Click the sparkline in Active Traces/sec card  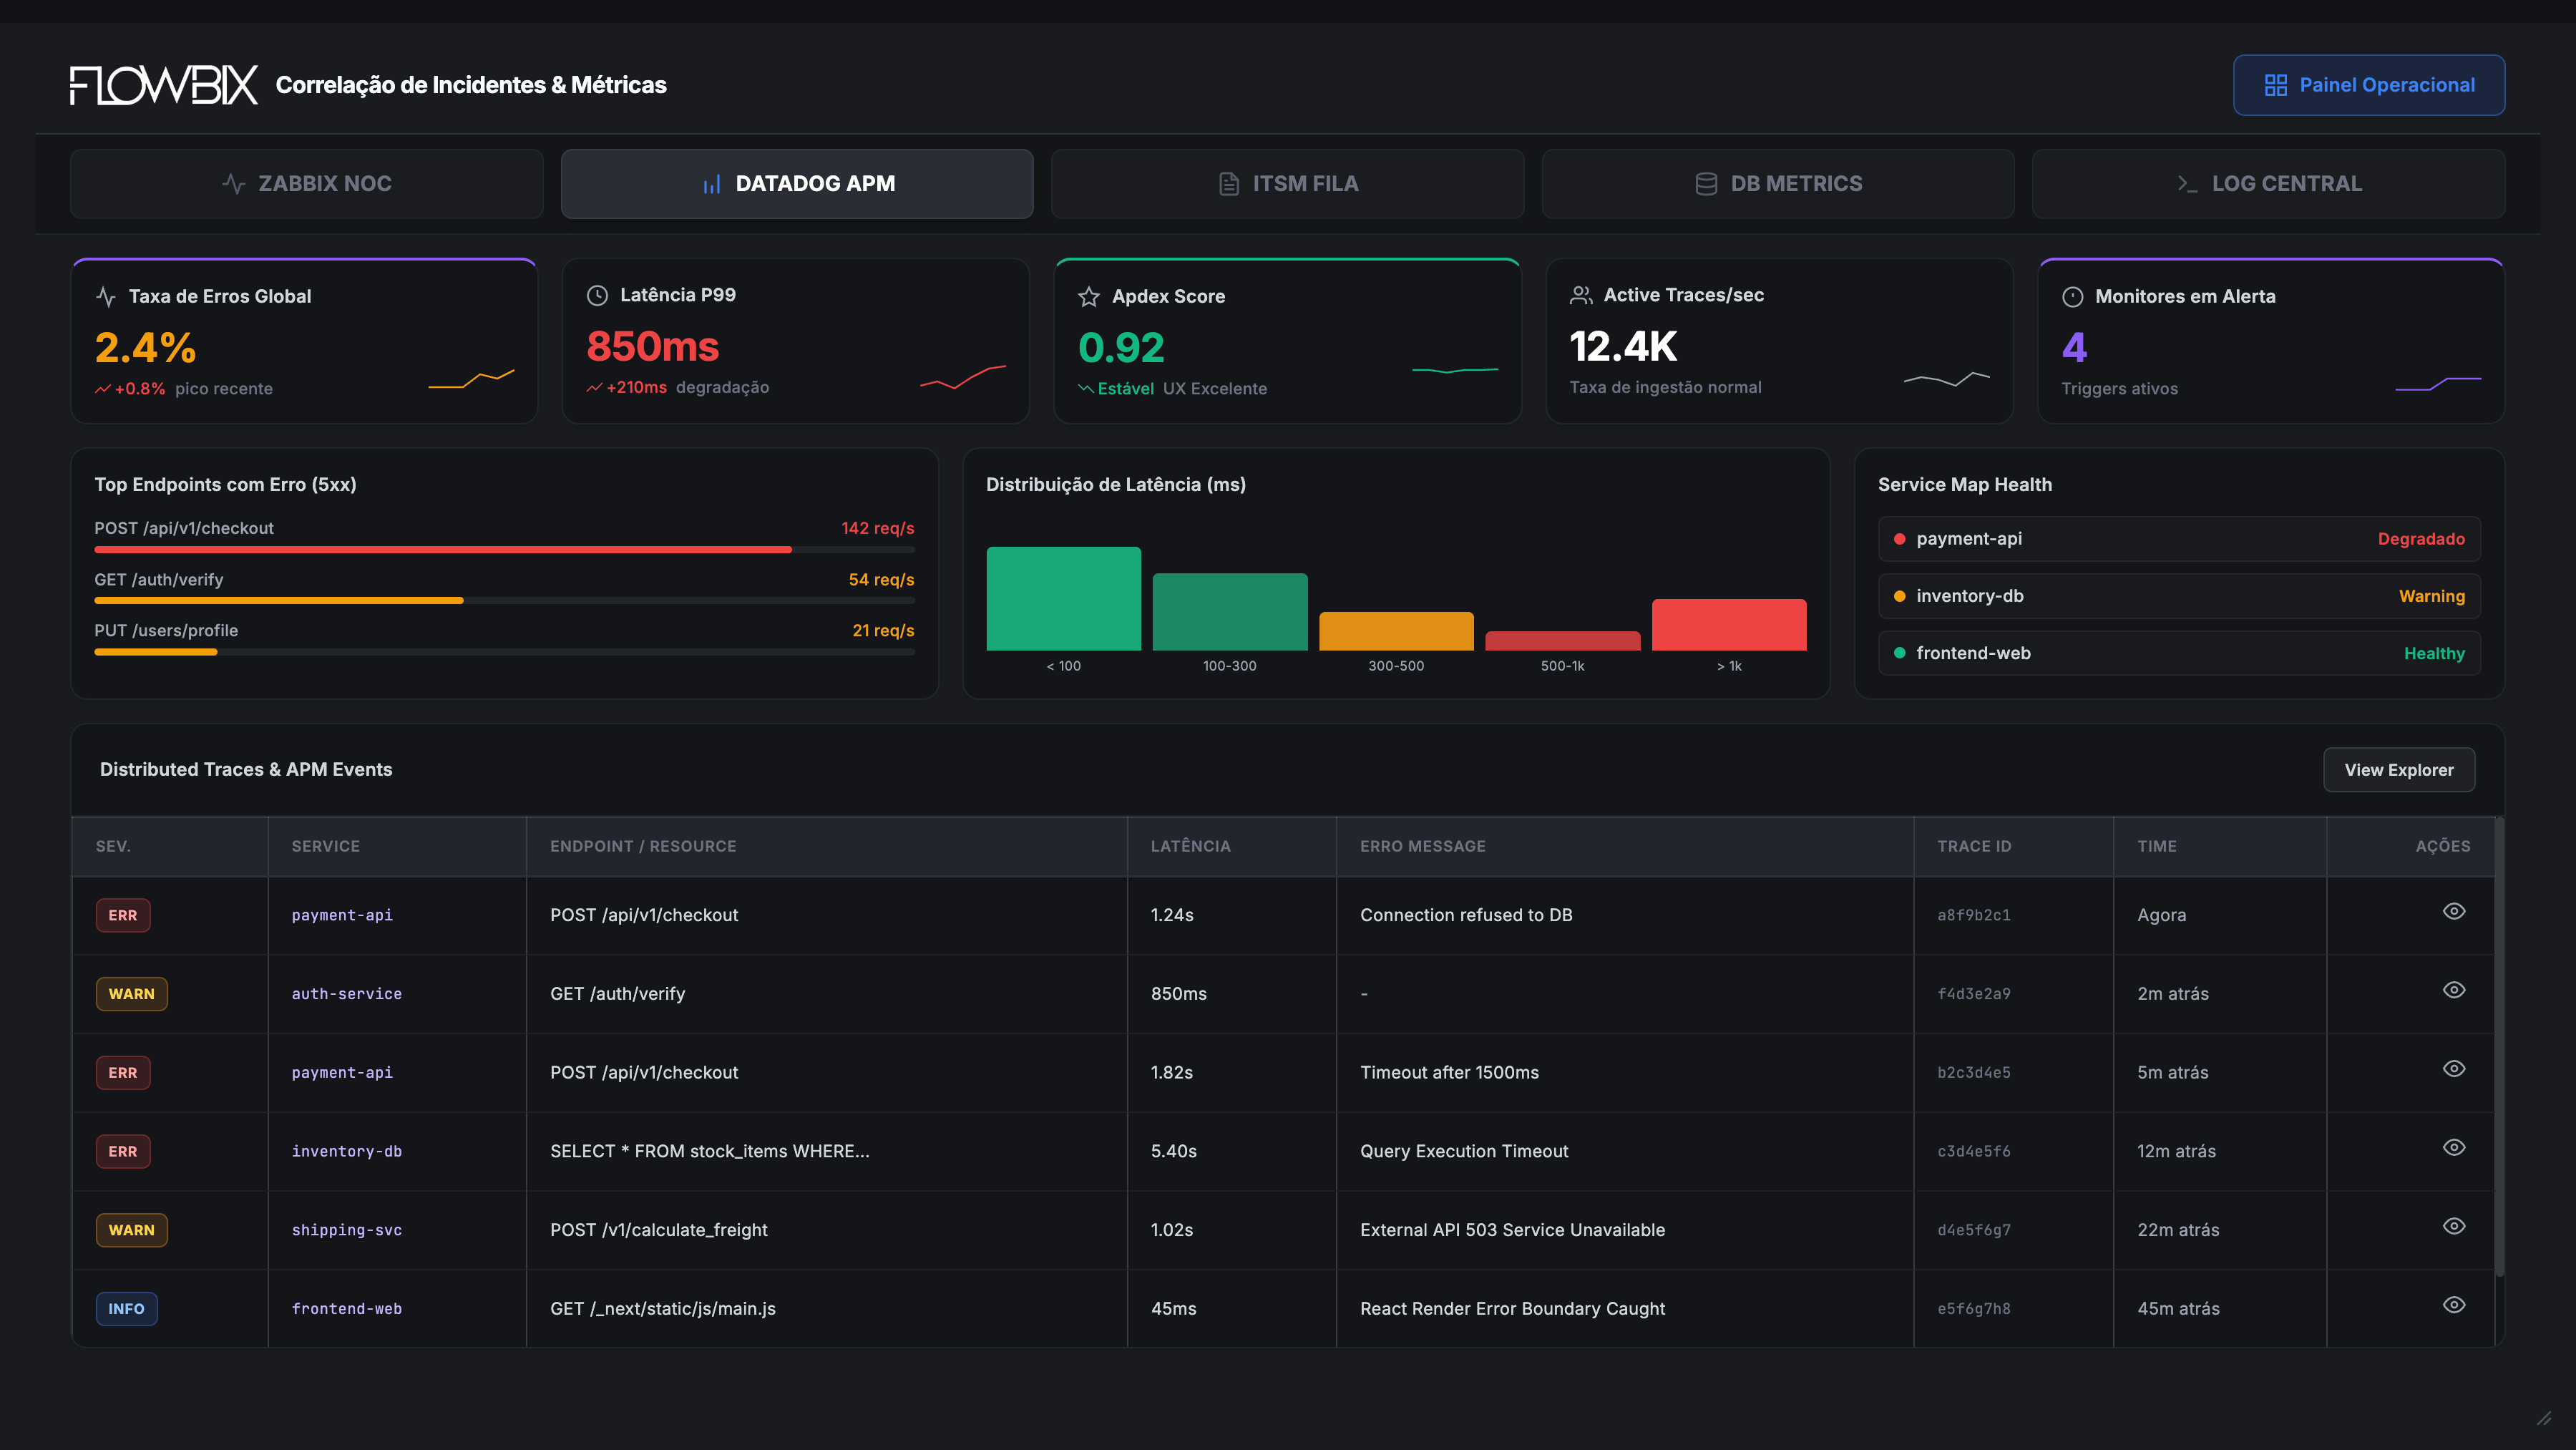(1947, 379)
